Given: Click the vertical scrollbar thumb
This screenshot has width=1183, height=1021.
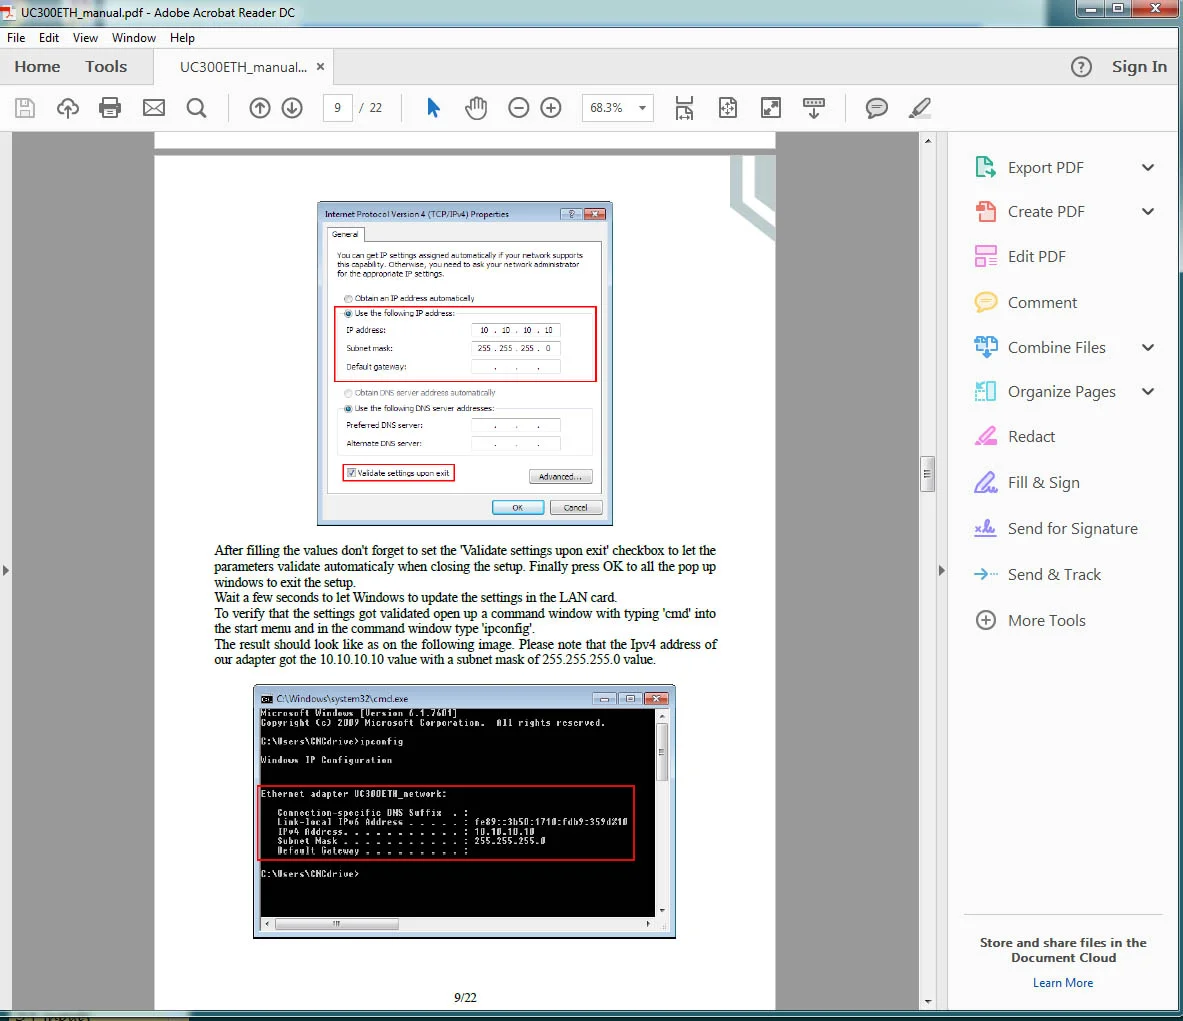Looking at the screenshot, I should (927, 474).
